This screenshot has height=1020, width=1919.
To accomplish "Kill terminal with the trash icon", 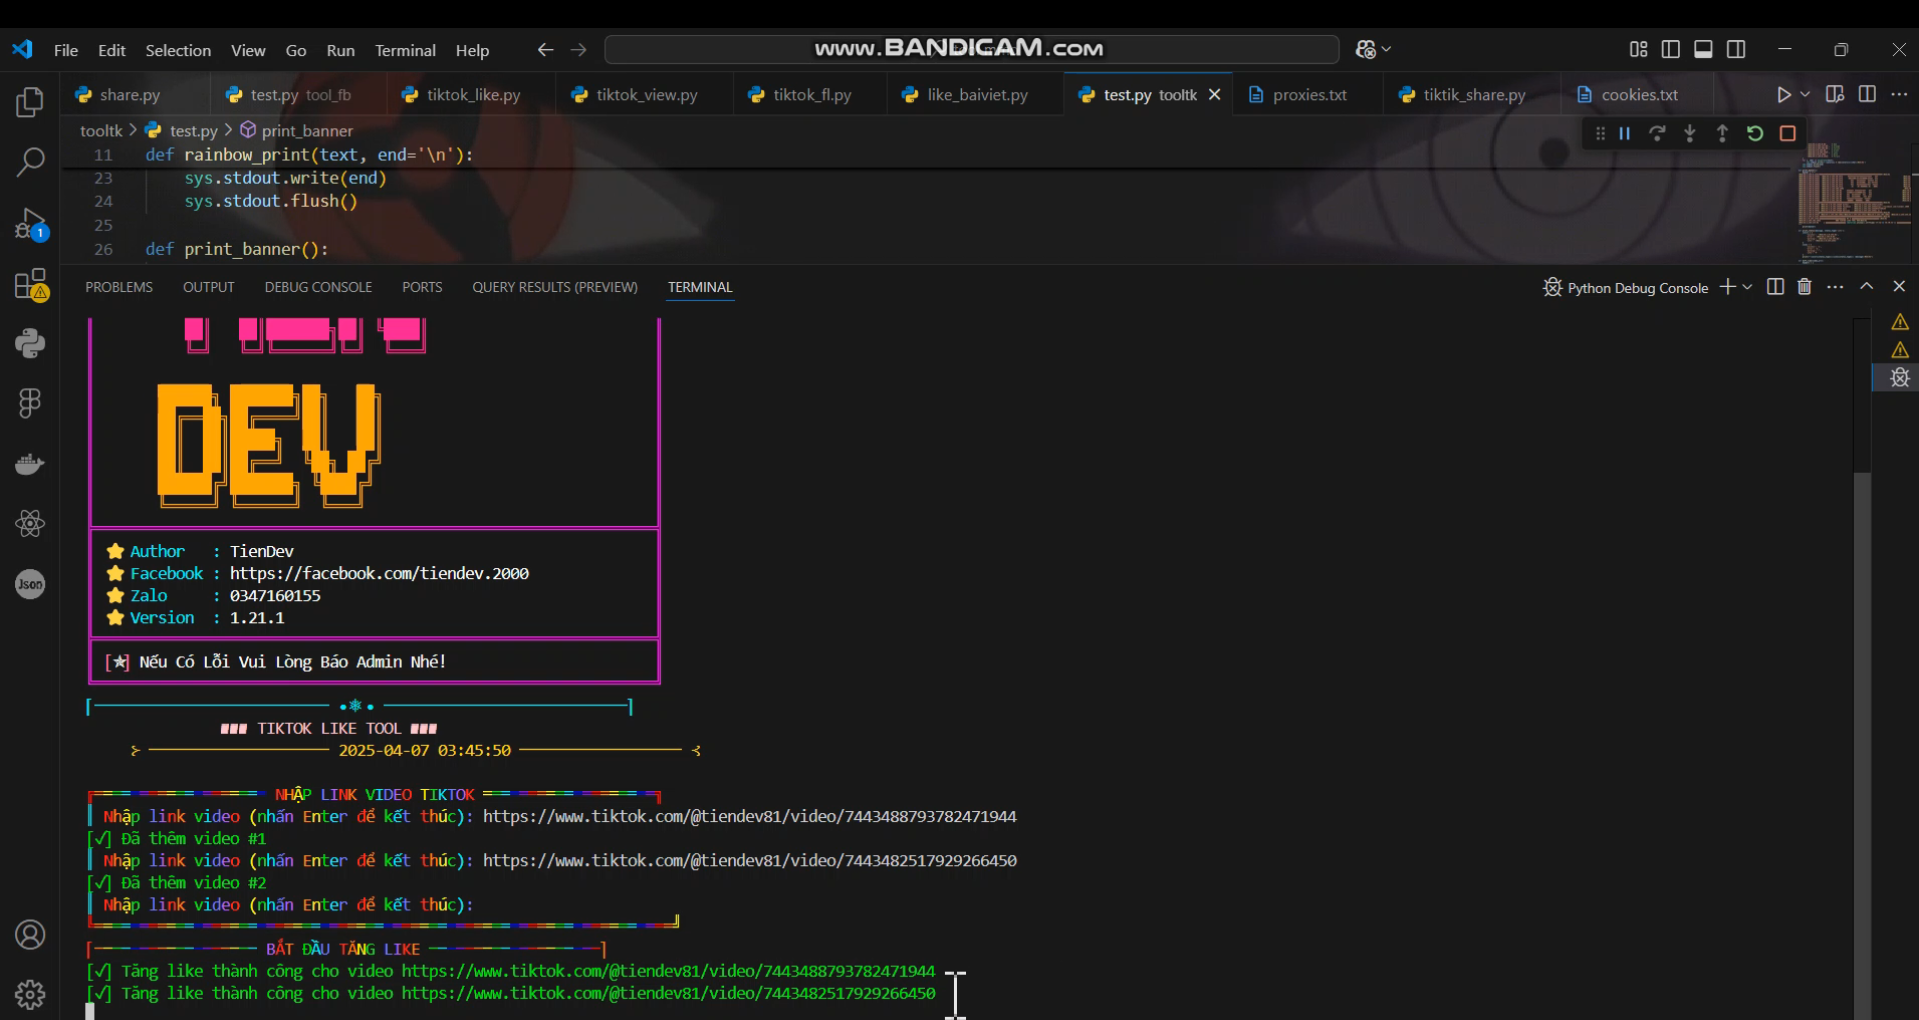I will [x=1804, y=287].
